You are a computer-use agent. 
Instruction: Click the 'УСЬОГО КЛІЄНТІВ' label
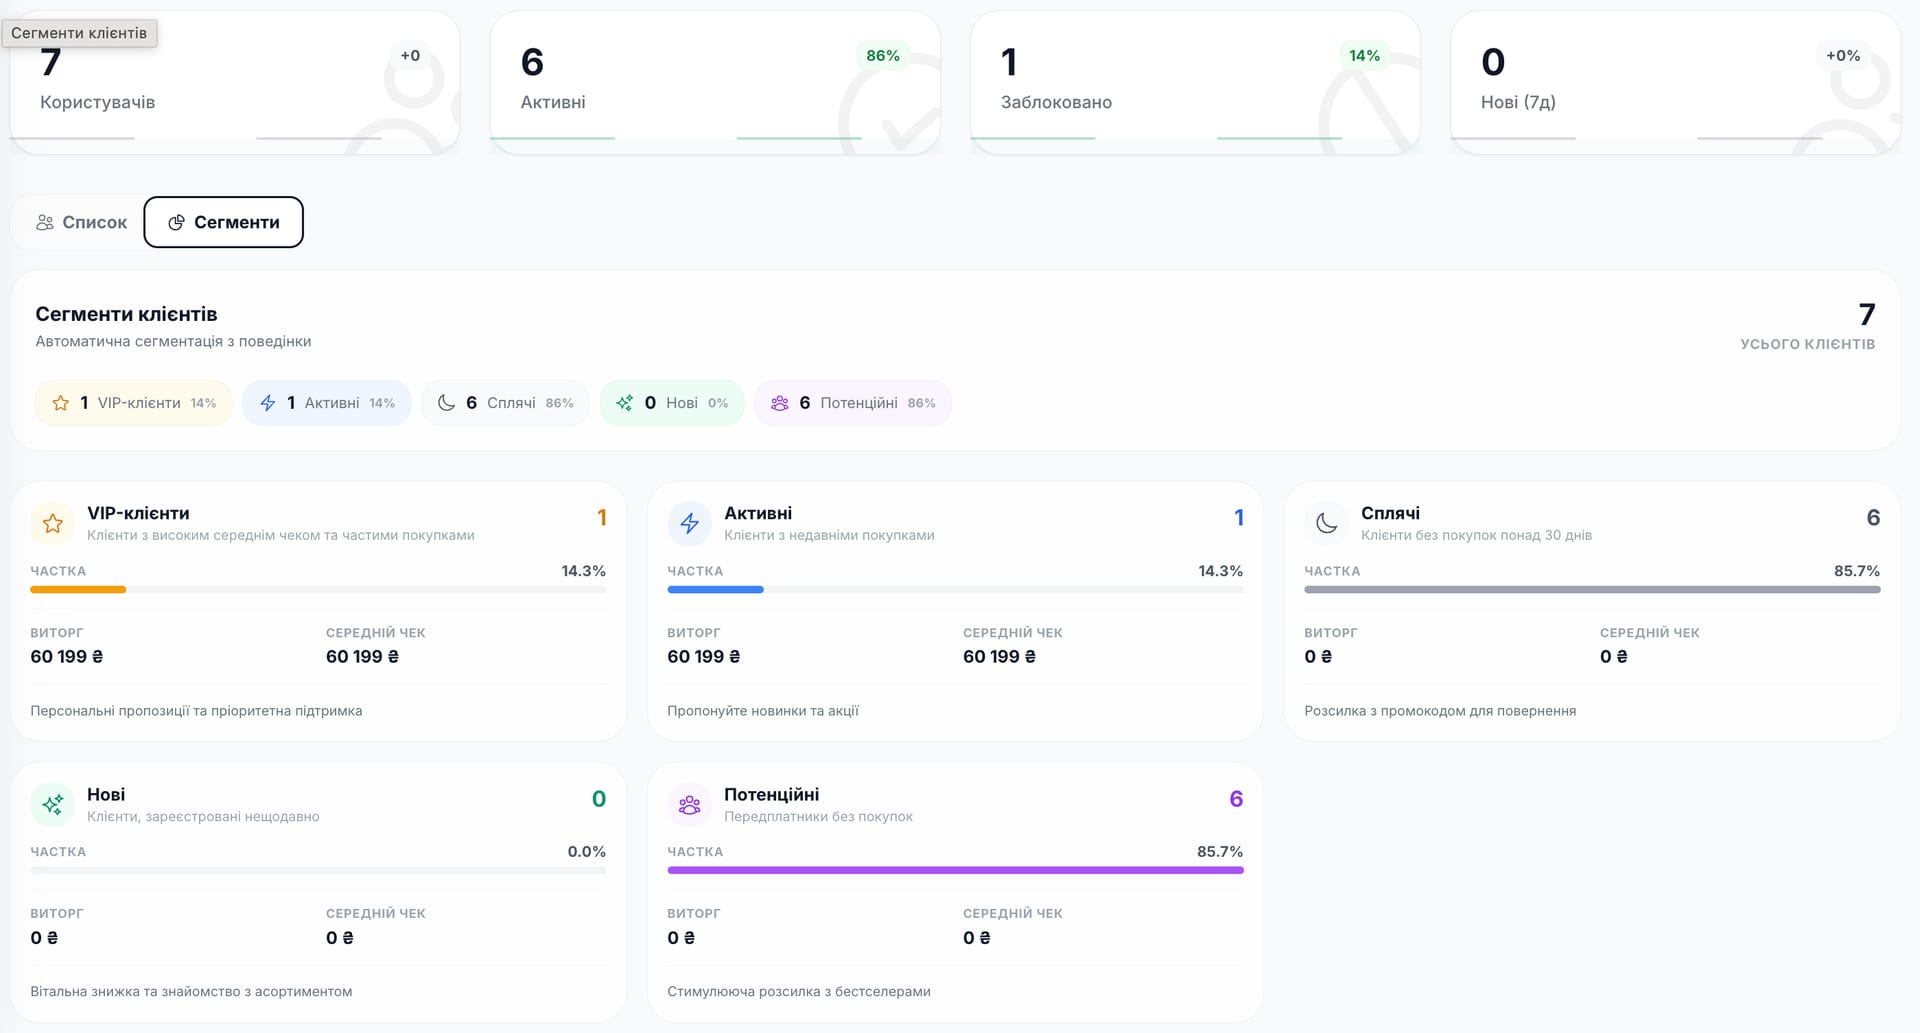[x=1807, y=344]
